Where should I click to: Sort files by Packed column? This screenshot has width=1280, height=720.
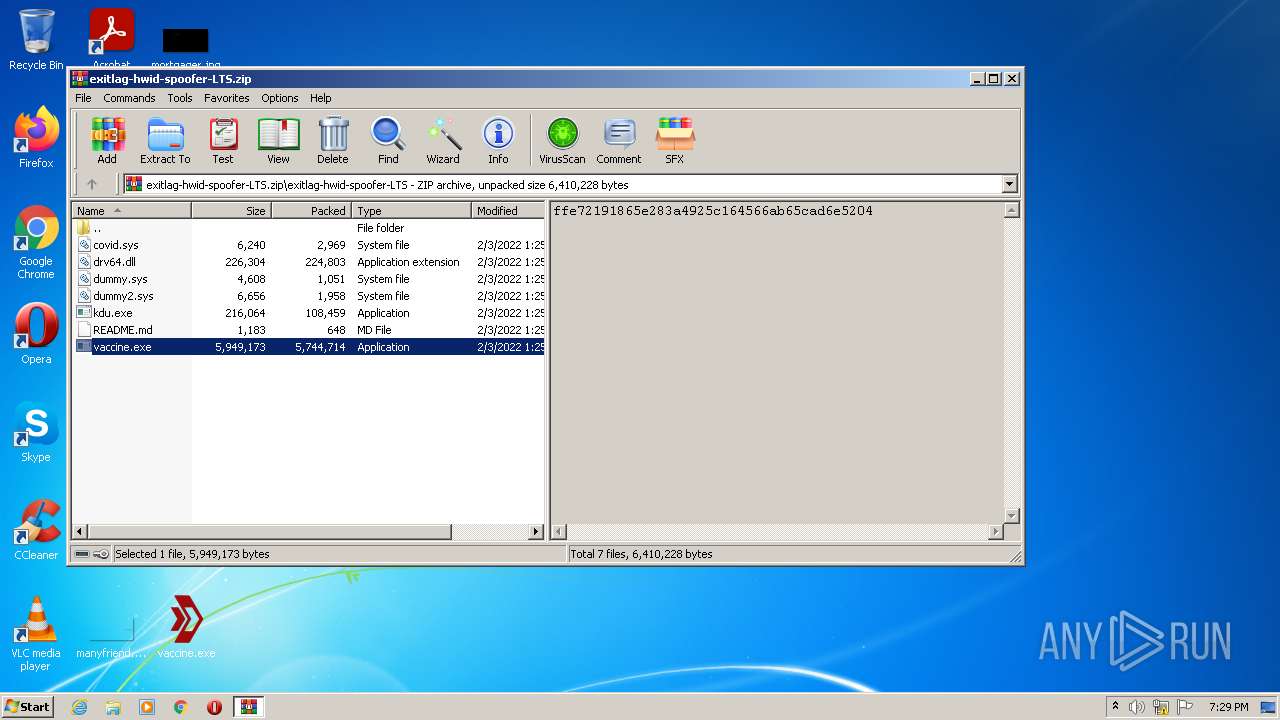(x=312, y=211)
